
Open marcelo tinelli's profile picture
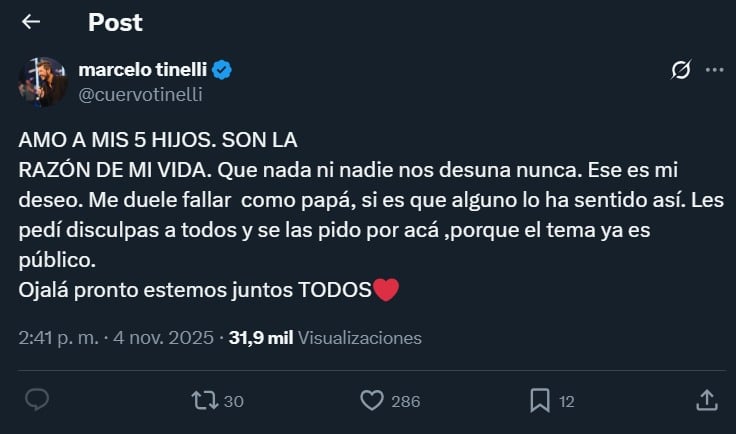(x=43, y=81)
